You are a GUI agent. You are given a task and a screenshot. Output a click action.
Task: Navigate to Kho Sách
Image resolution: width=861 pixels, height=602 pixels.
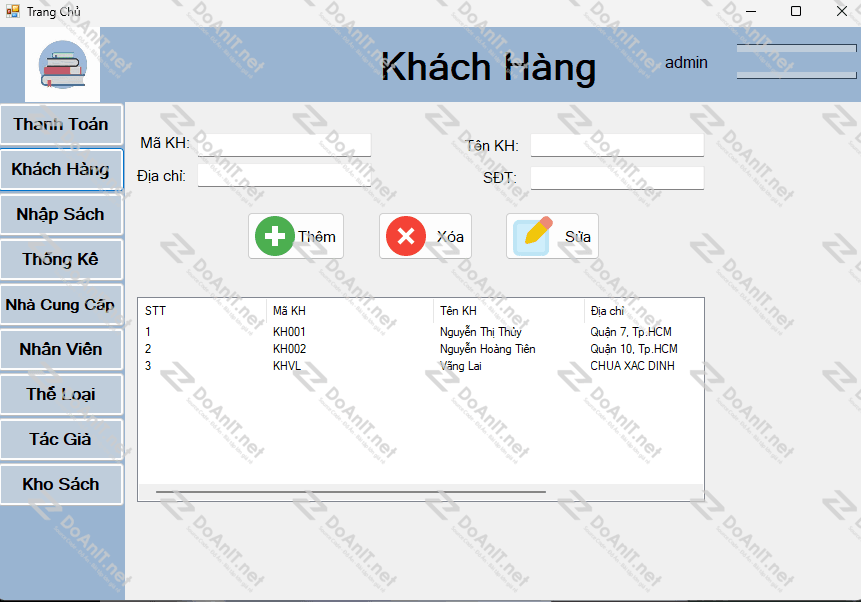[61, 484]
